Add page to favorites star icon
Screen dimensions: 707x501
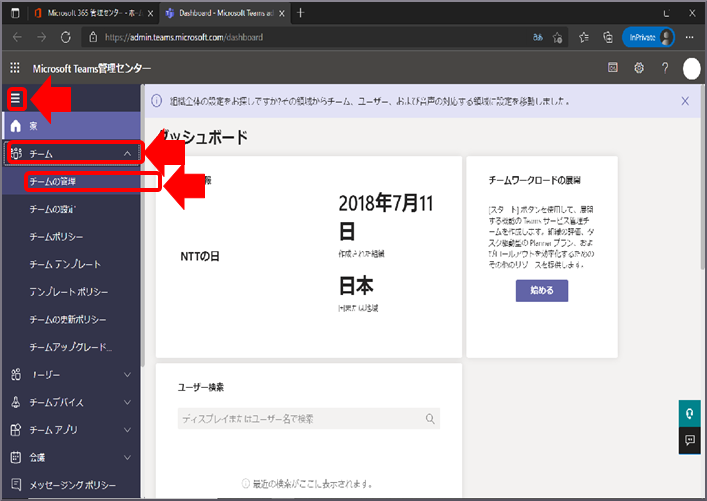(558, 37)
